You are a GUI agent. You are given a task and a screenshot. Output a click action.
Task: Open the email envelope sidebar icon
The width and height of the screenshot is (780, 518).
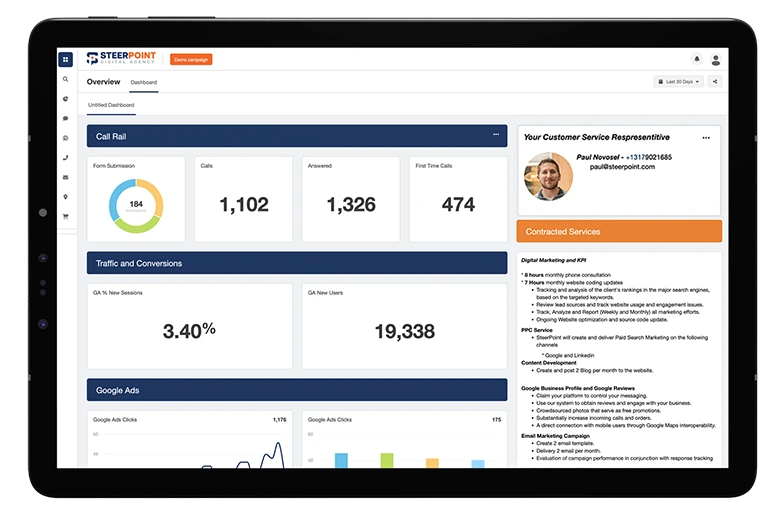tap(66, 177)
